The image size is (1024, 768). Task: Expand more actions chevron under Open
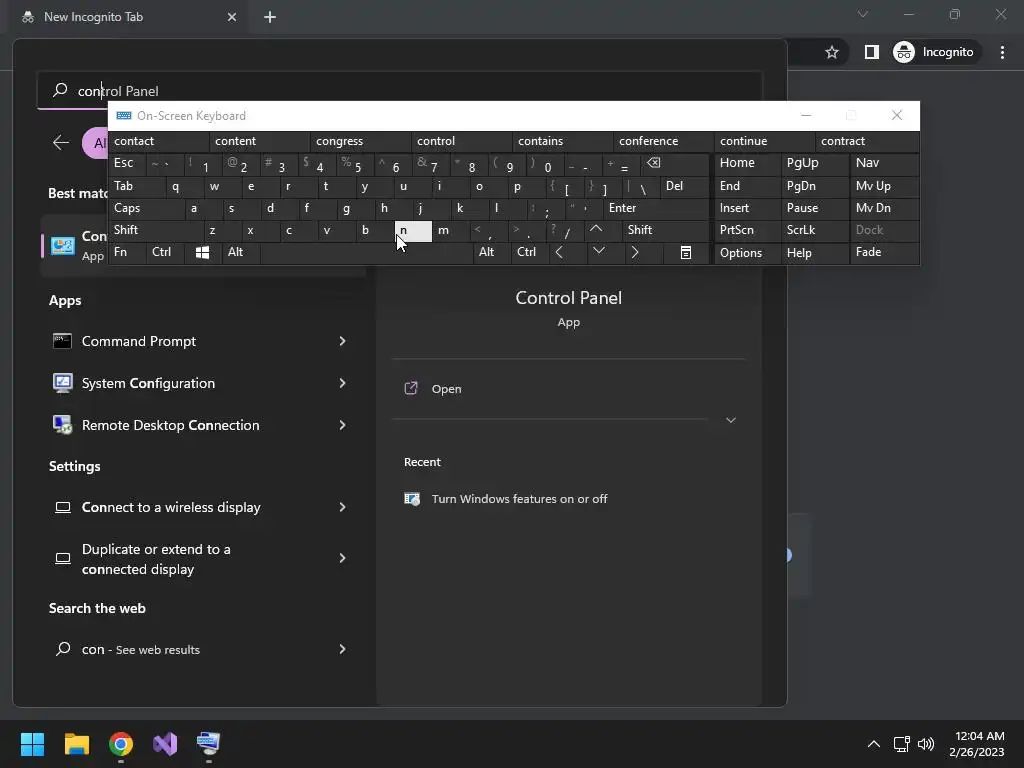pos(731,420)
